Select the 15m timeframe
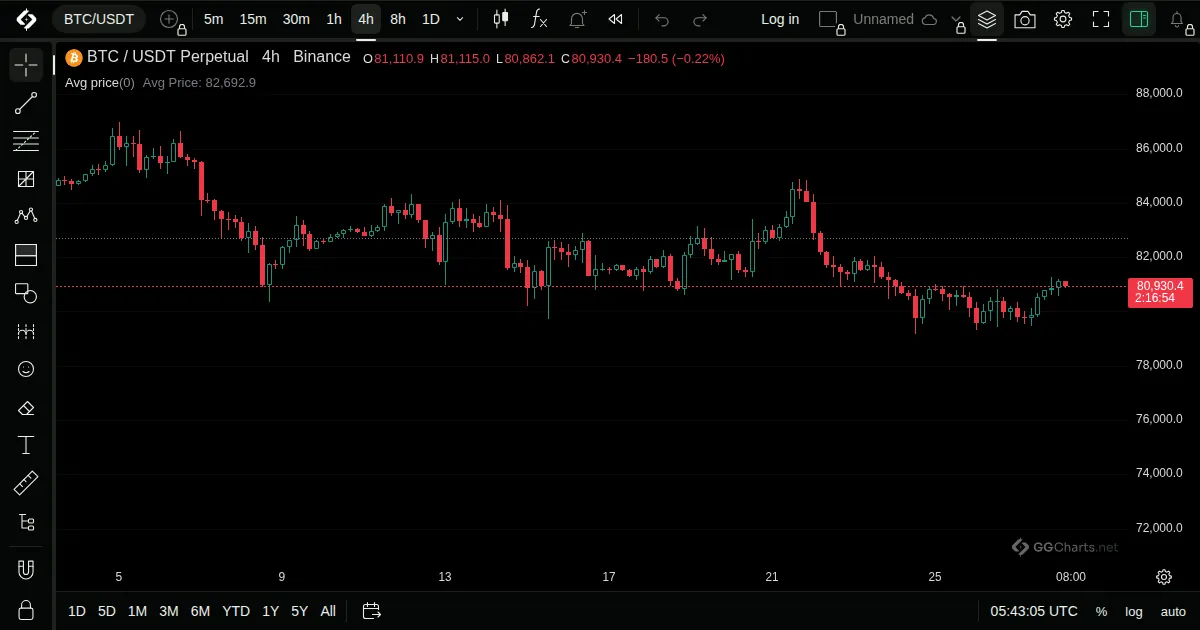 (253, 19)
